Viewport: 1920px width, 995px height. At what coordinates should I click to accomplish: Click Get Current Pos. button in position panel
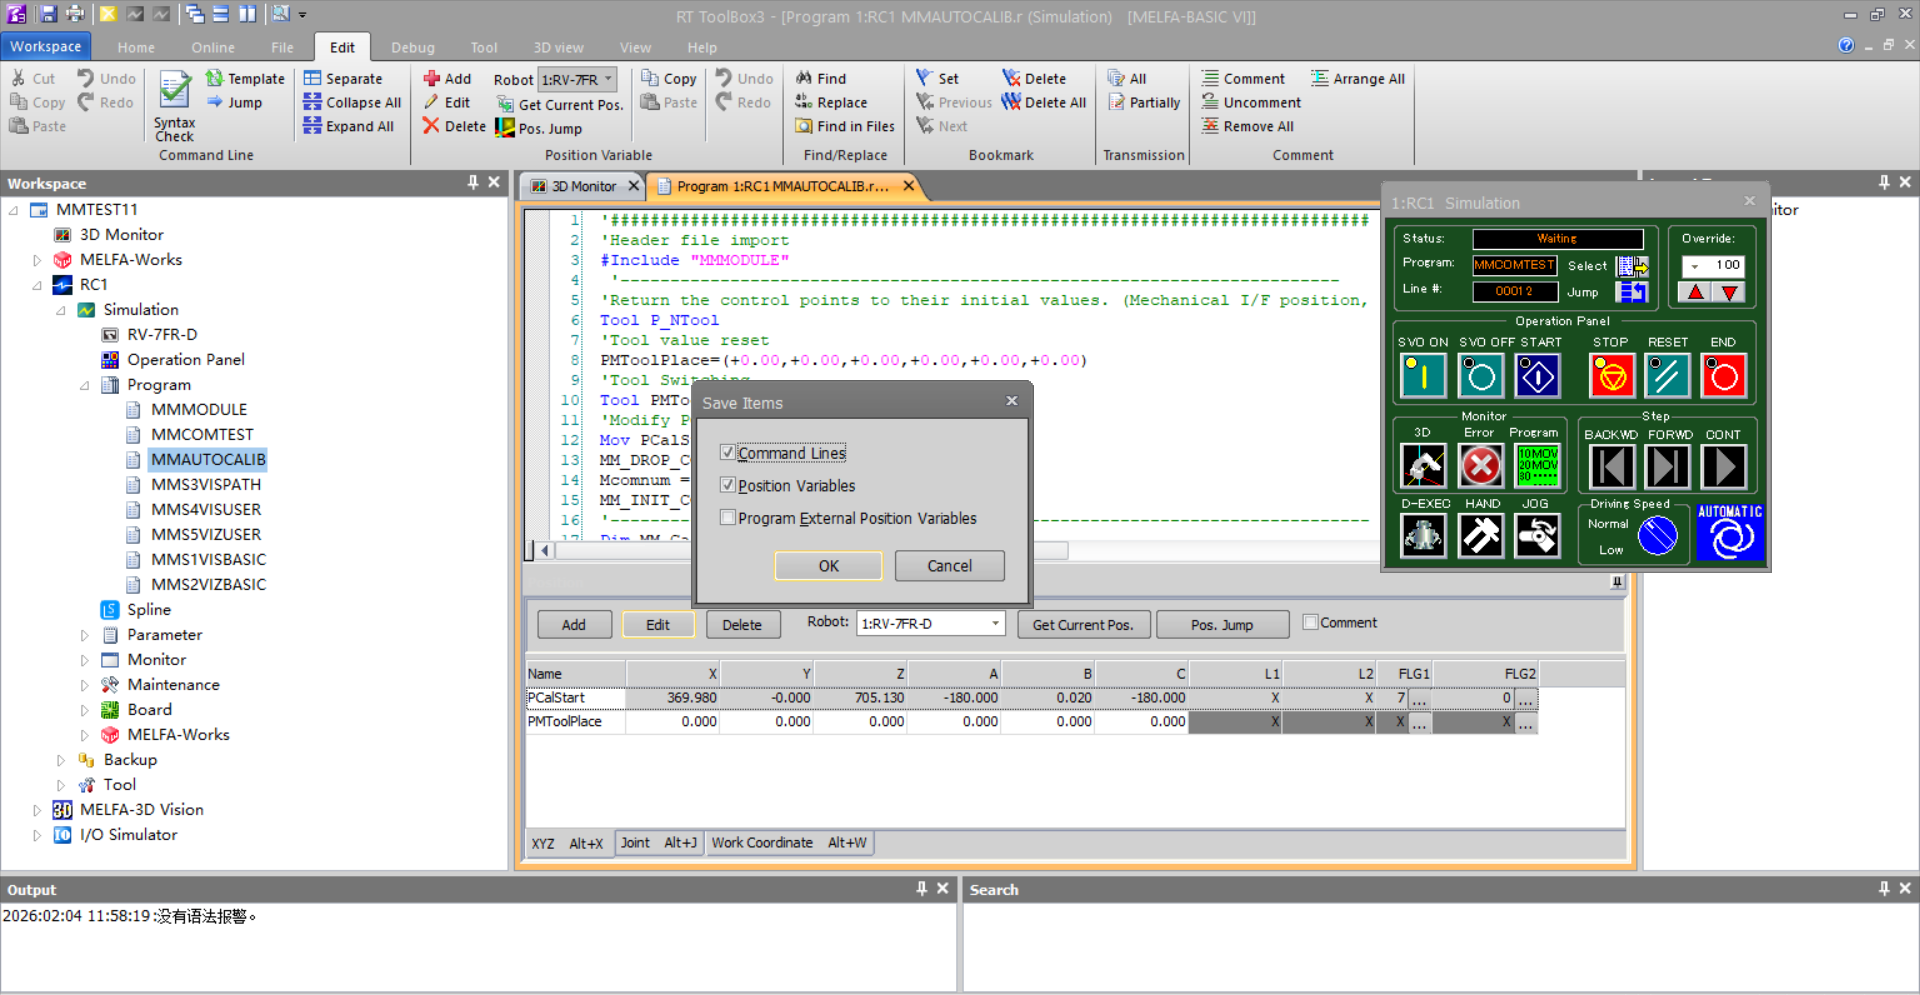click(1083, 625)
